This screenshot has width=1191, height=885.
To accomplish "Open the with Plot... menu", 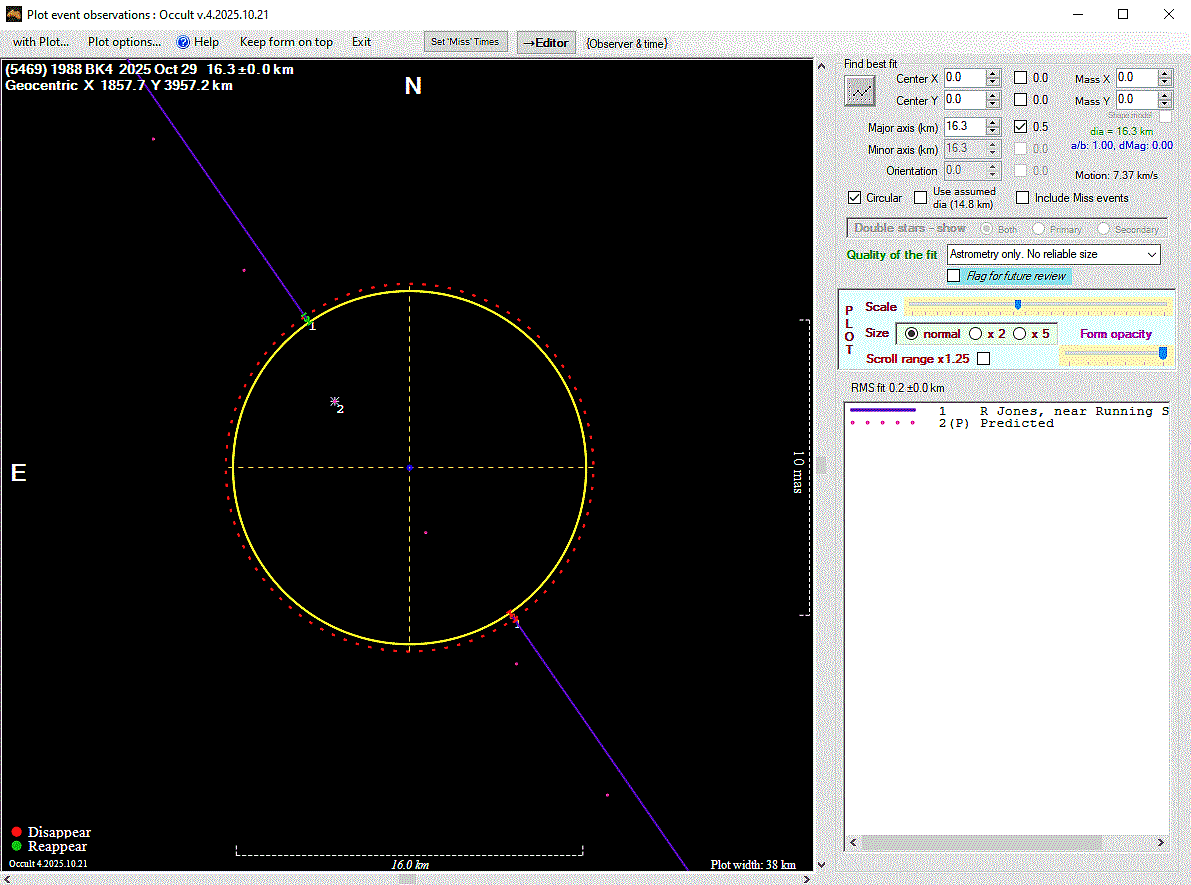I will [x=41, y=42].
